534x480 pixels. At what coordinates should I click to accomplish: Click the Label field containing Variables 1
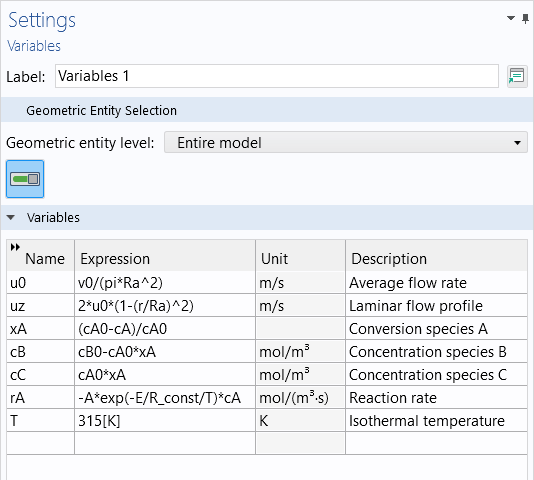277,76
